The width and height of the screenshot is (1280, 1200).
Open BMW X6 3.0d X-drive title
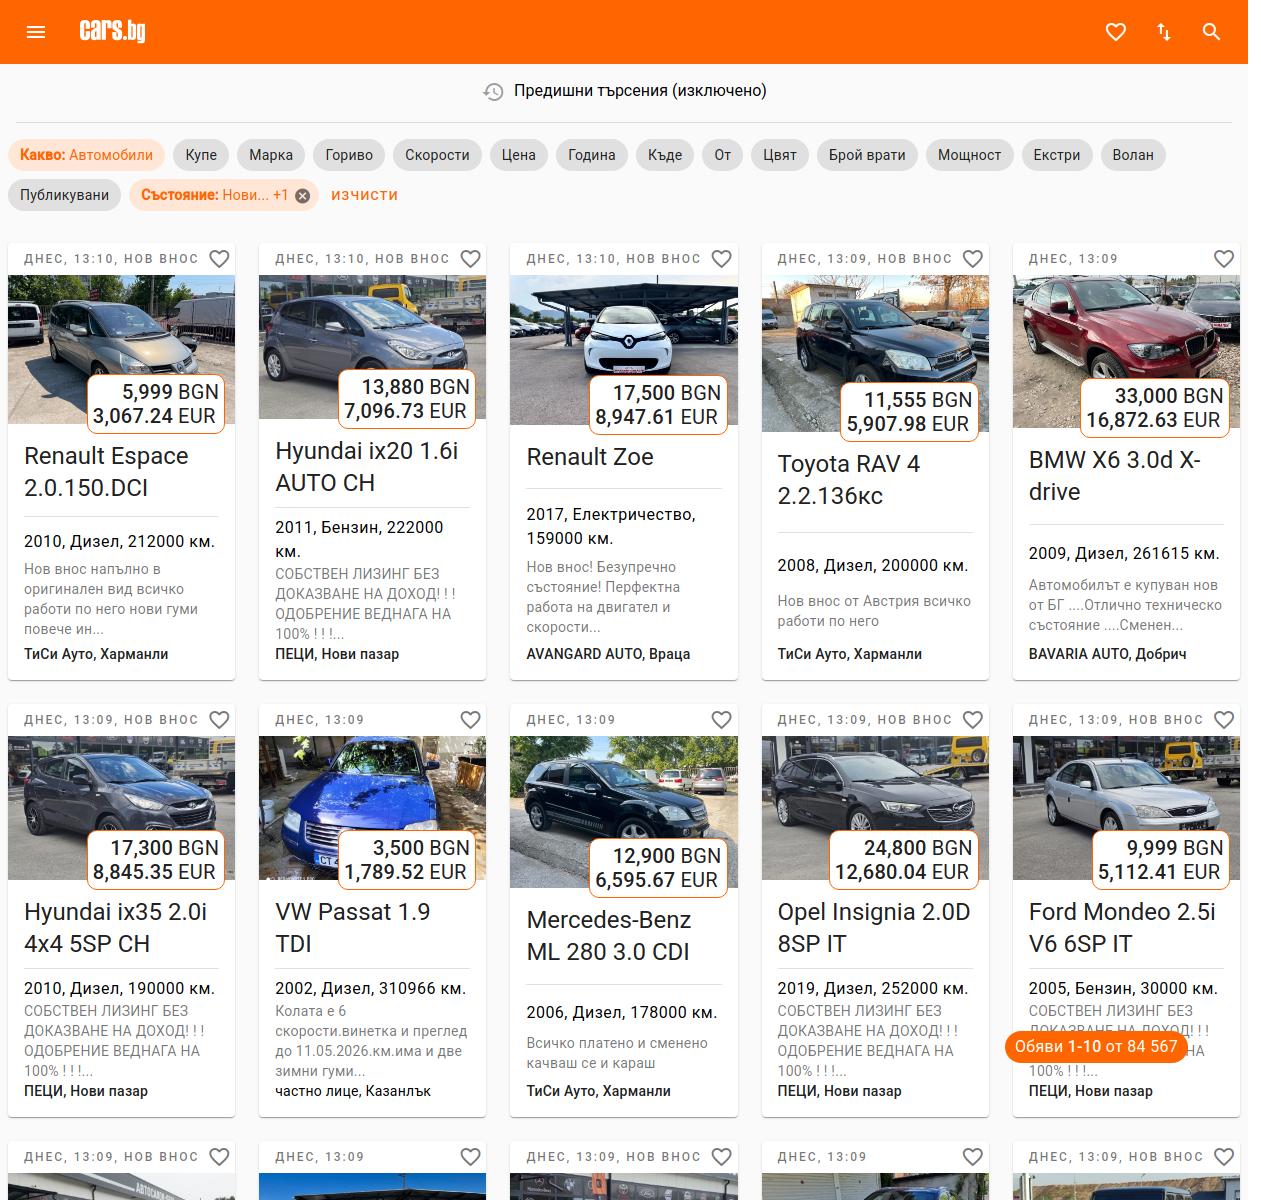click(x=1115, y=476)
